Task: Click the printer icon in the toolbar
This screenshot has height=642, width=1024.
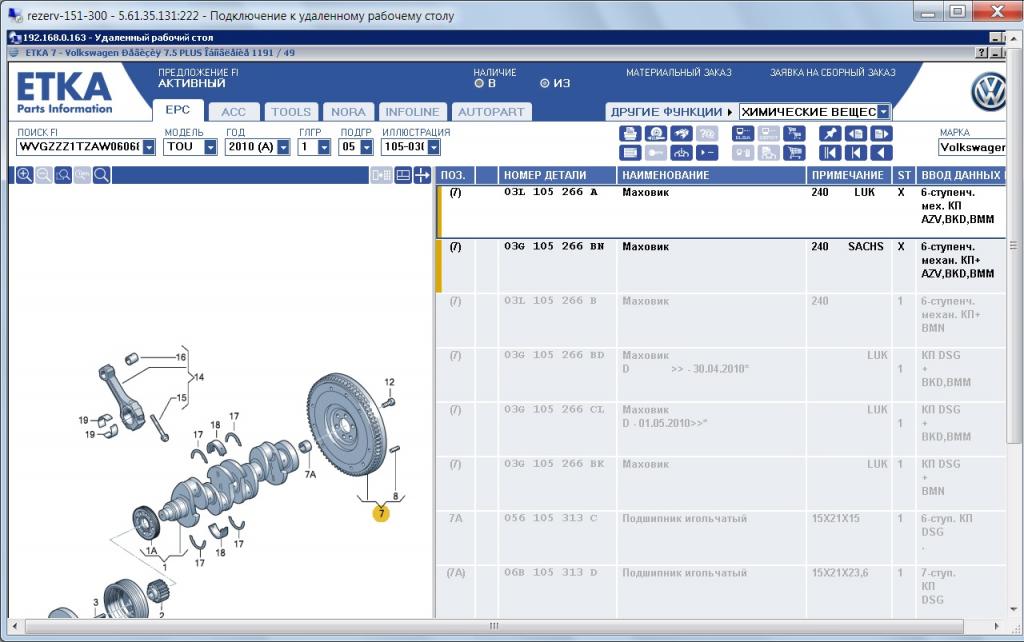Action: [630, 134]
